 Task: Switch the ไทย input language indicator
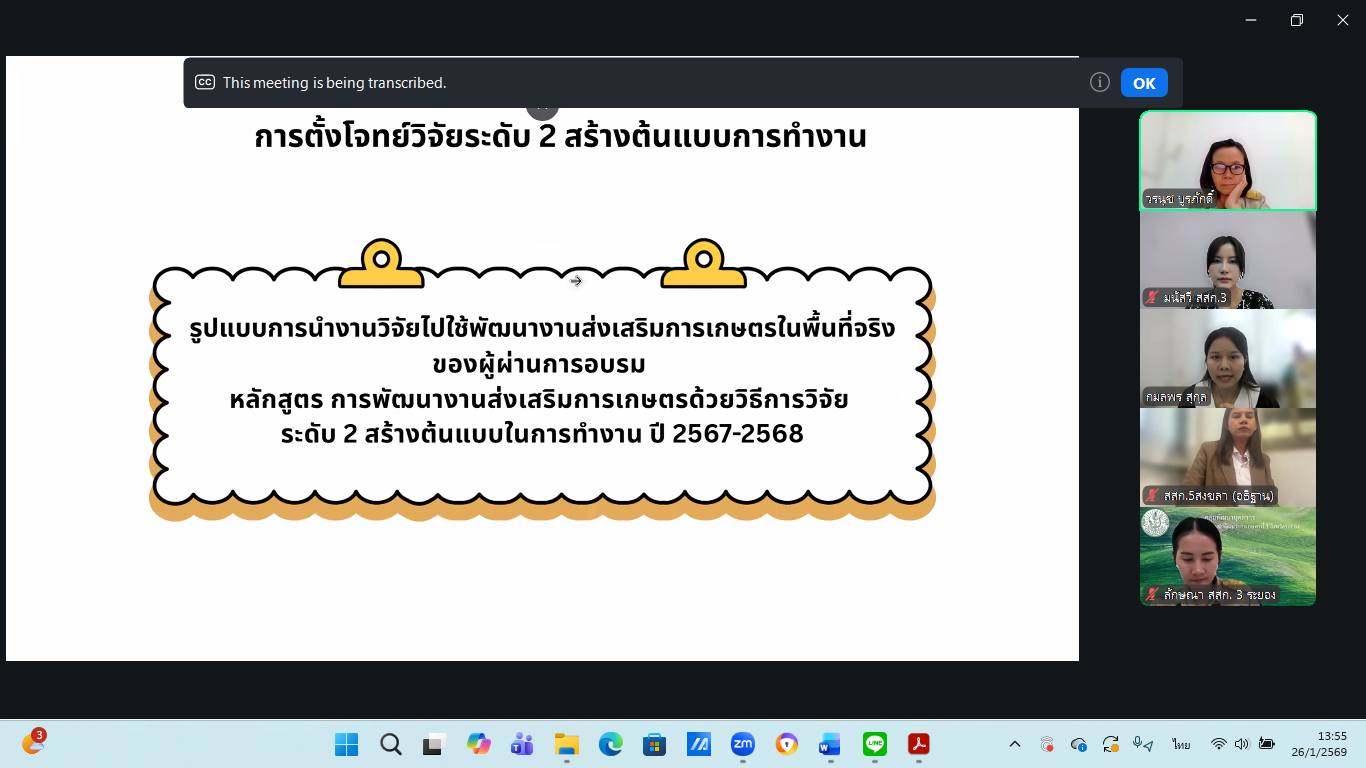point(1182,745)
